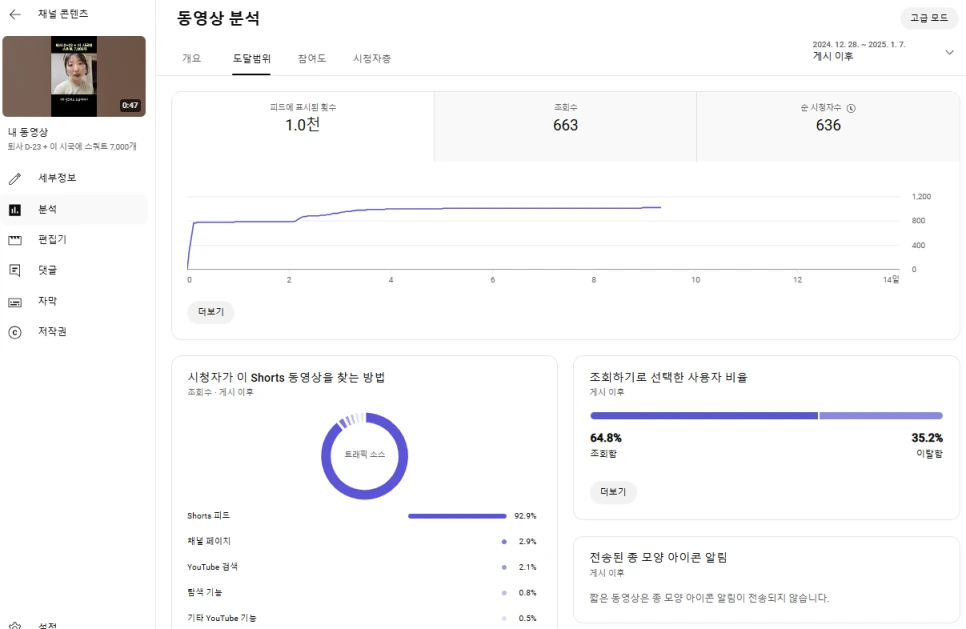The image size is (966, 629).
Task: Click the 2.9% value for 채널 페이지
Action: (x=527, y=542)
